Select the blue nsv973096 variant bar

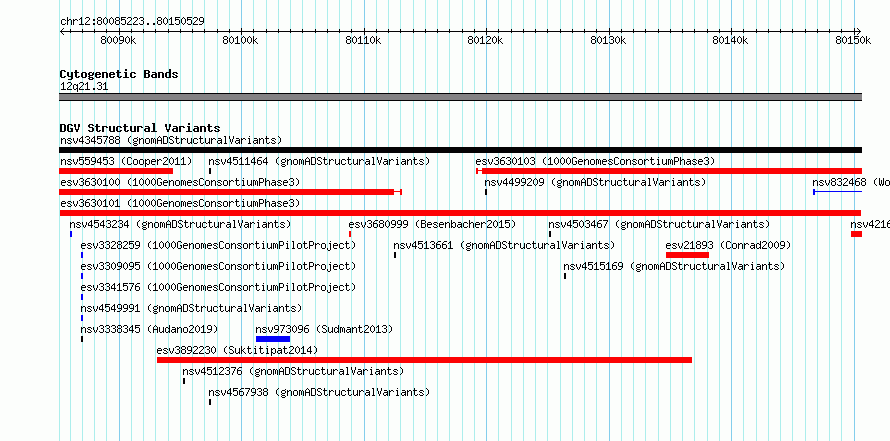(273, 339)
